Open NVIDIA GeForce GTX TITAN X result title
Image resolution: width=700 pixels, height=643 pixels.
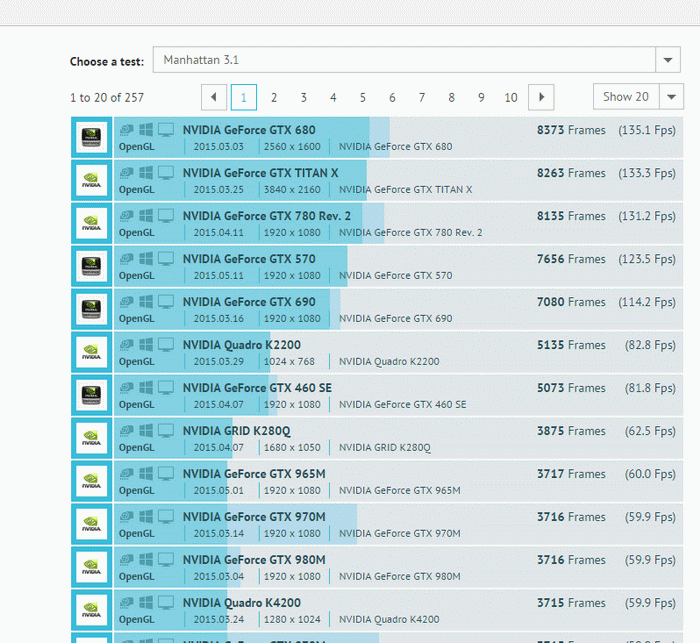tap(261, 173)
